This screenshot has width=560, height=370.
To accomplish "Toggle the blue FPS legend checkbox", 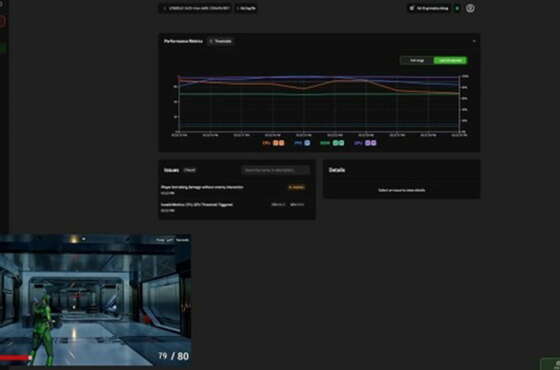I will [307, 143].
